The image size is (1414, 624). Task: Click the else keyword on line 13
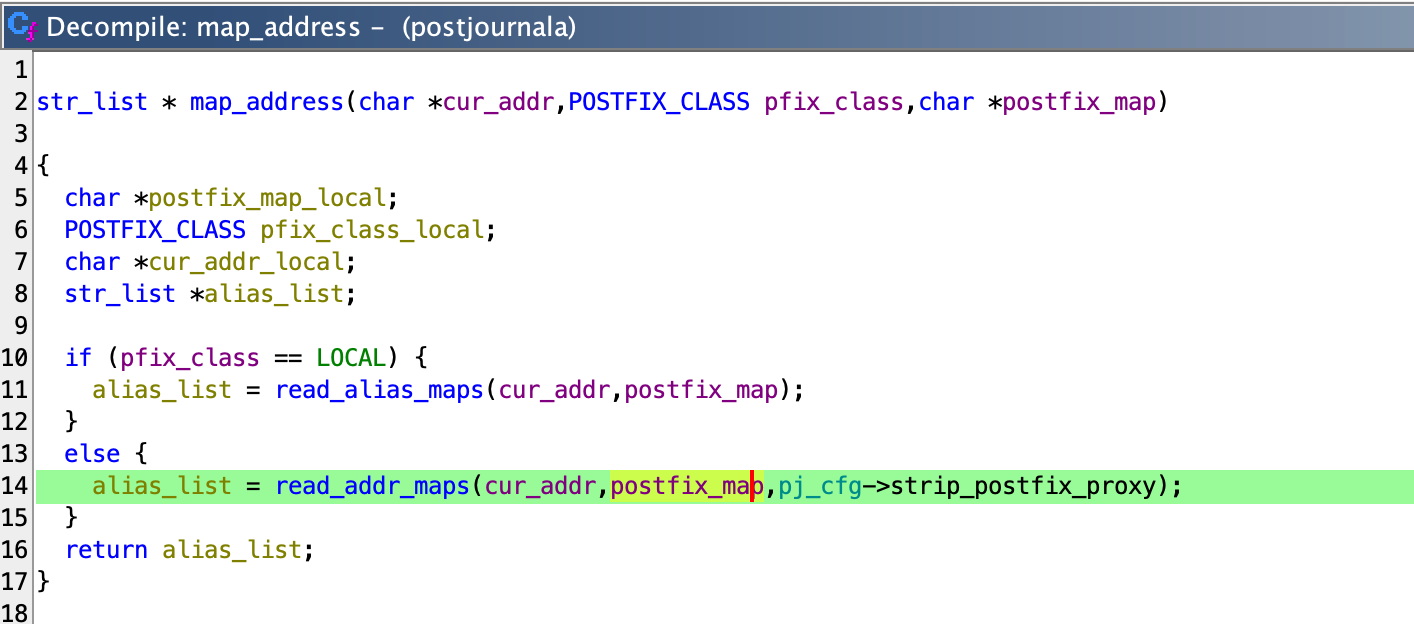[x=92, y=454]
